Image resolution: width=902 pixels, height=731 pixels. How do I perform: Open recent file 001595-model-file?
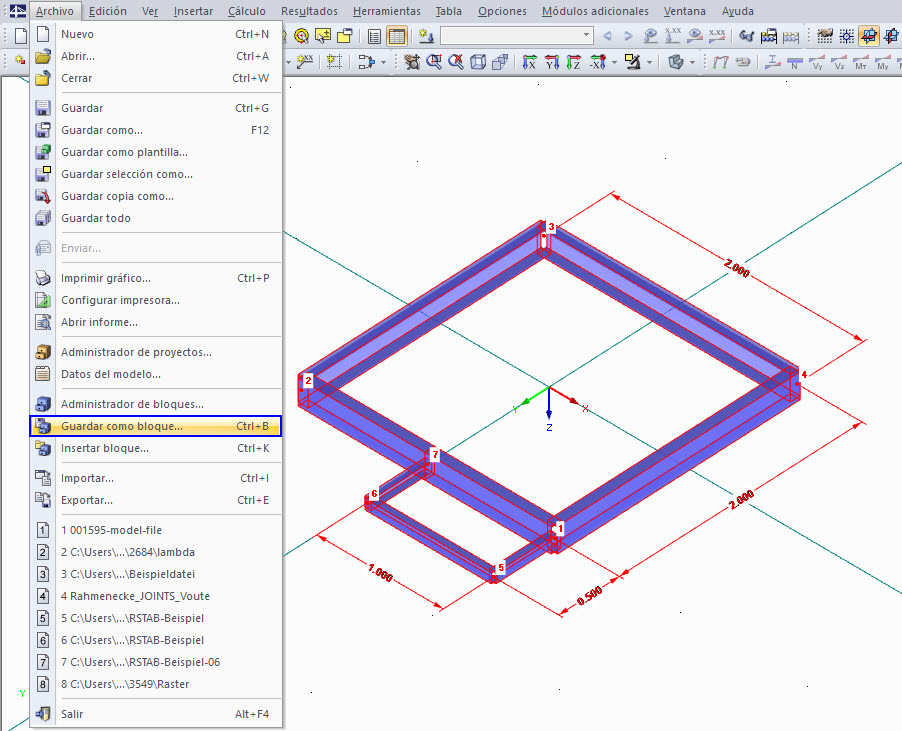point(155,530)
